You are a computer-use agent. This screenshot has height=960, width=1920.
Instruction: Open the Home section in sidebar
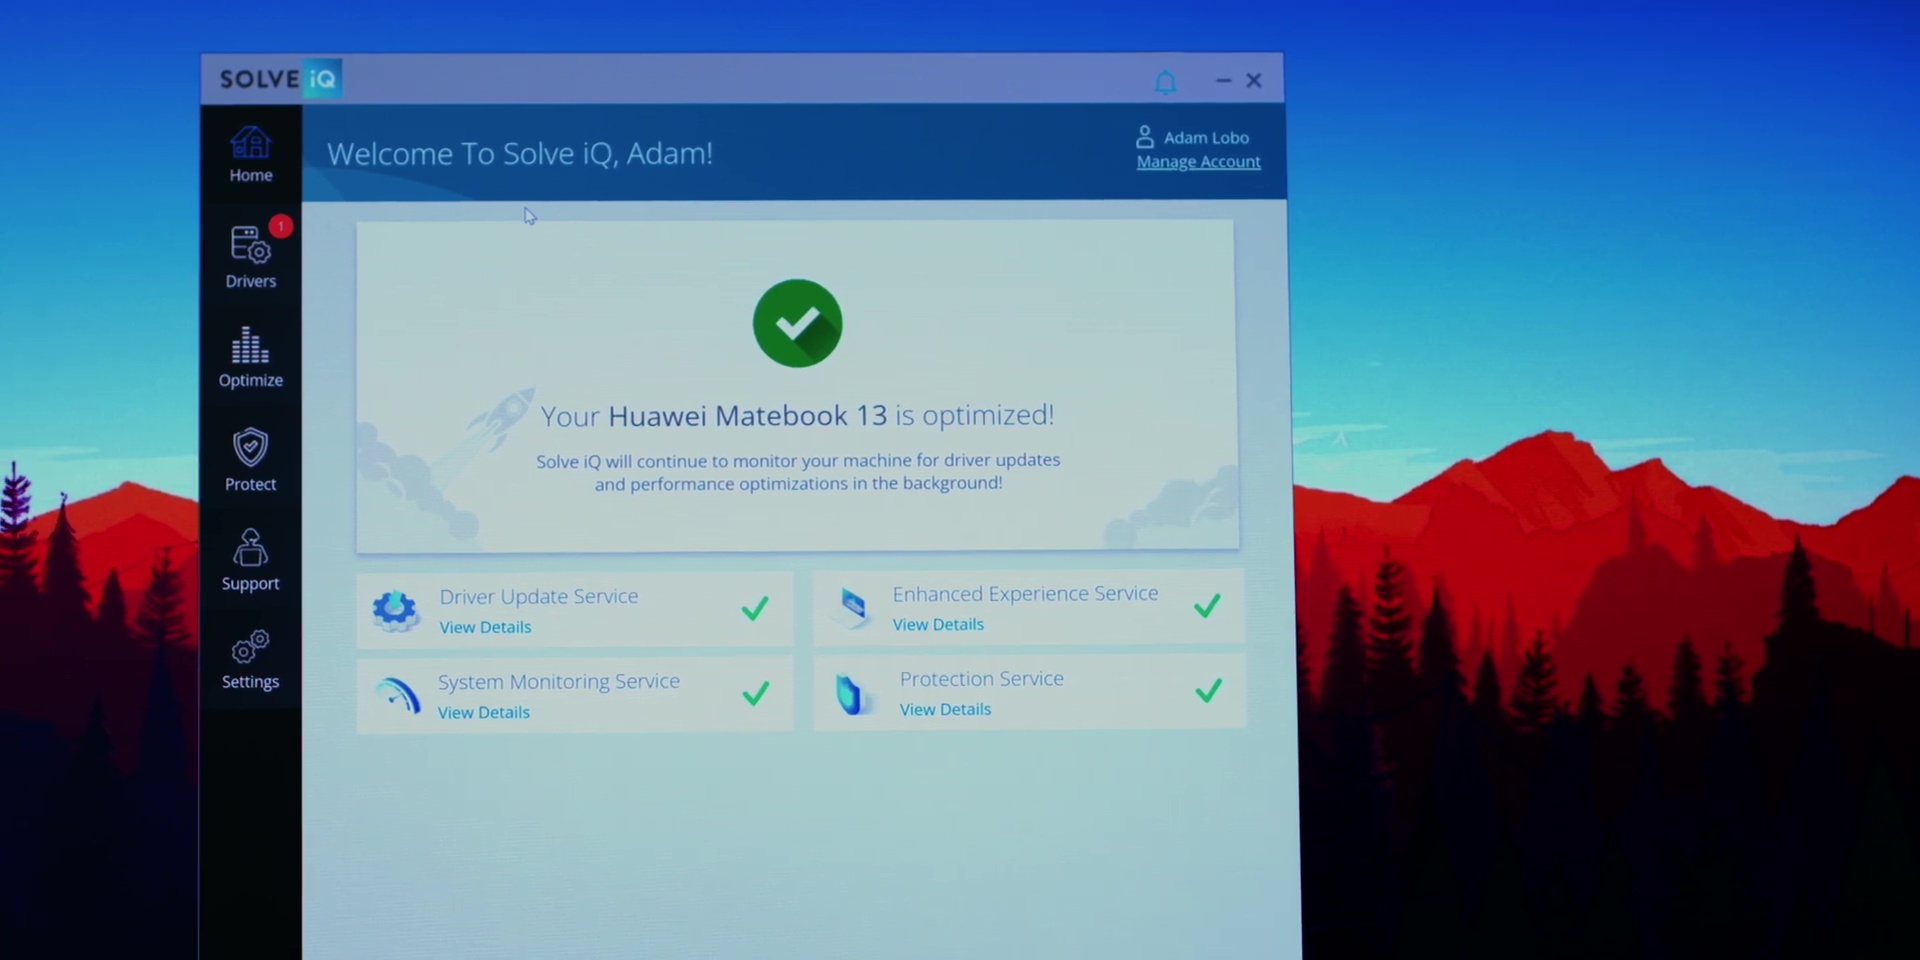pos(250,154)
